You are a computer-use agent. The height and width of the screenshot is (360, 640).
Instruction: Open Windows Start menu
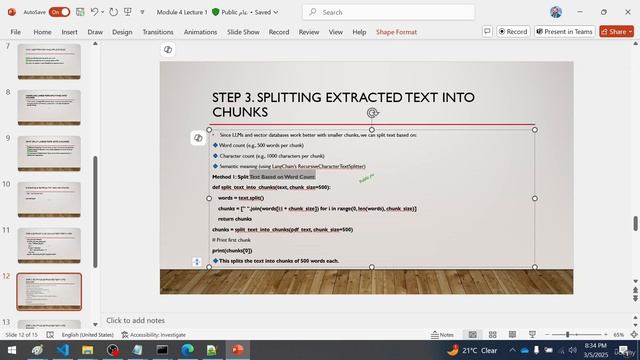click(12, 350)
